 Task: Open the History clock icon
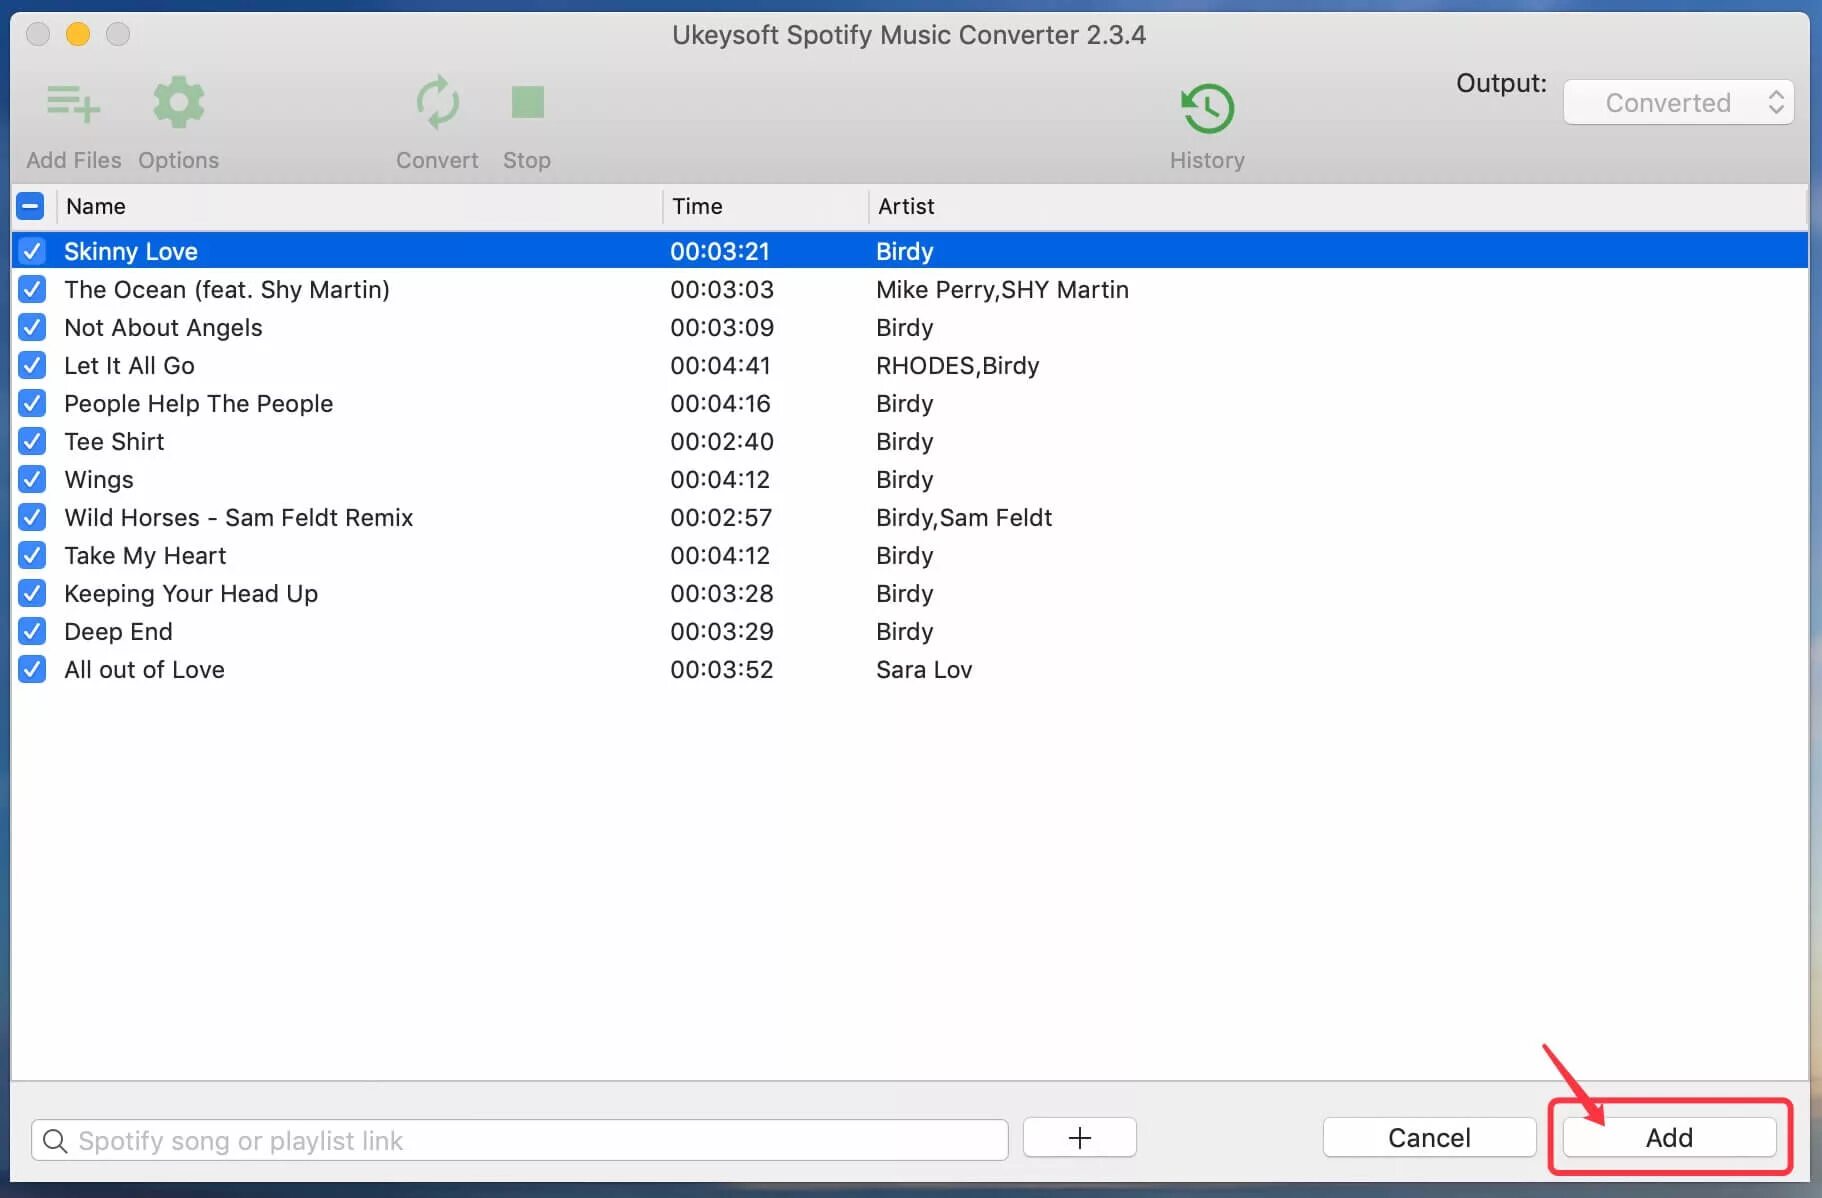(1207, 108)
